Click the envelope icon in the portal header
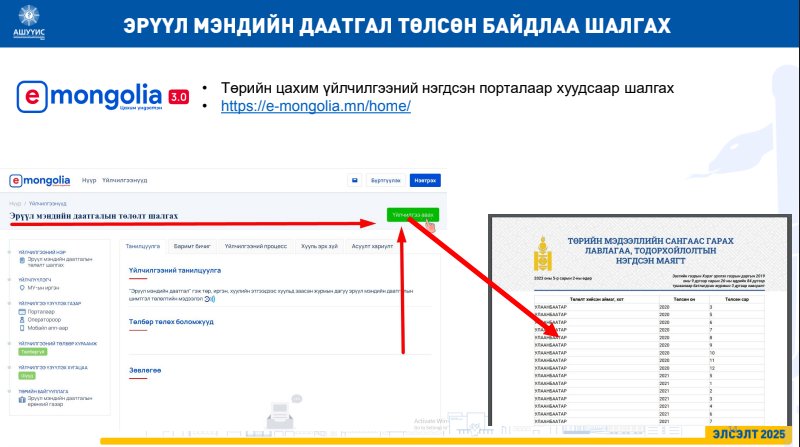The width and height of the screenshot is (800, 447). pos(353,180)
